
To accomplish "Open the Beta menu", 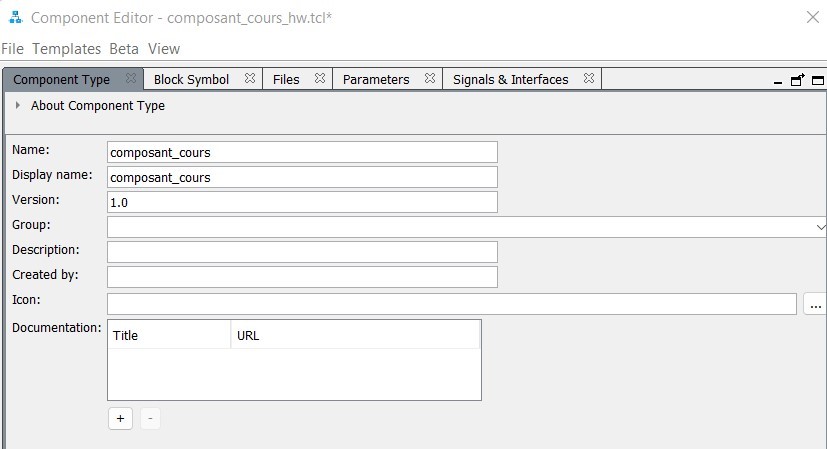I will pyautogui.click(x=124, y=48).
